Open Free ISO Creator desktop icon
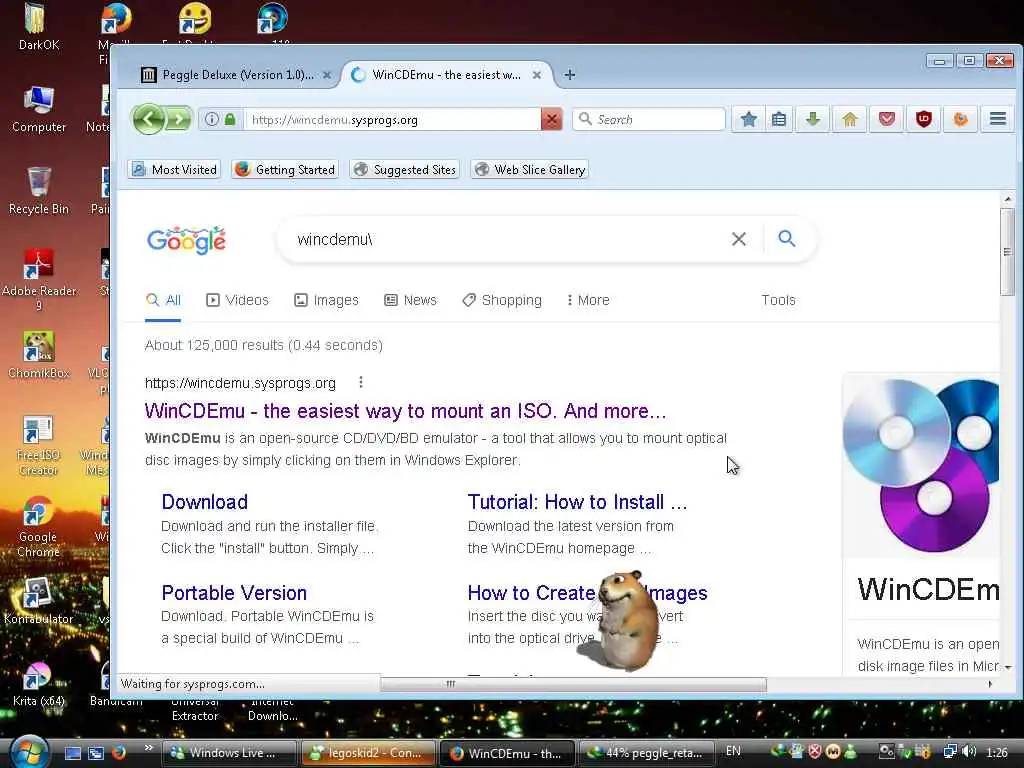This screenshot has height=768, width=1024. coord(39,445)
